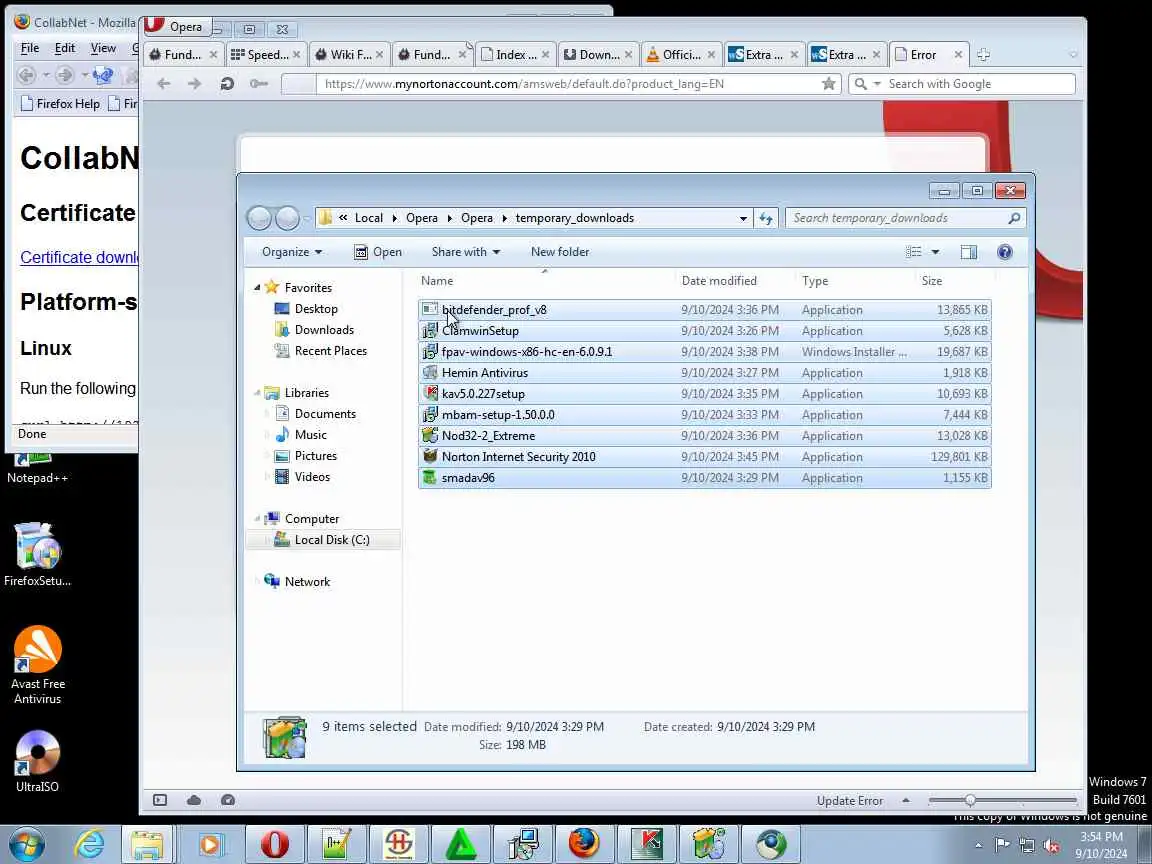Open Organize dropdown menu

292,252
